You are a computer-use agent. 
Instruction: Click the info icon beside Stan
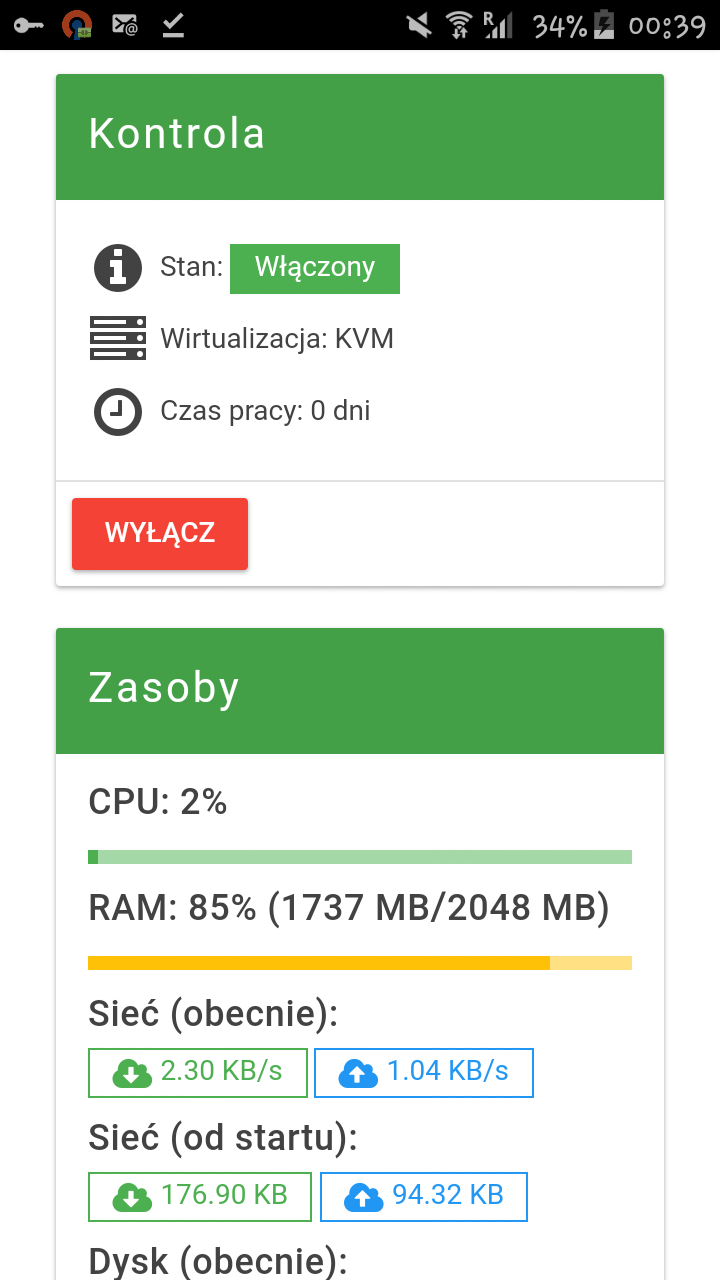(118, 267)
